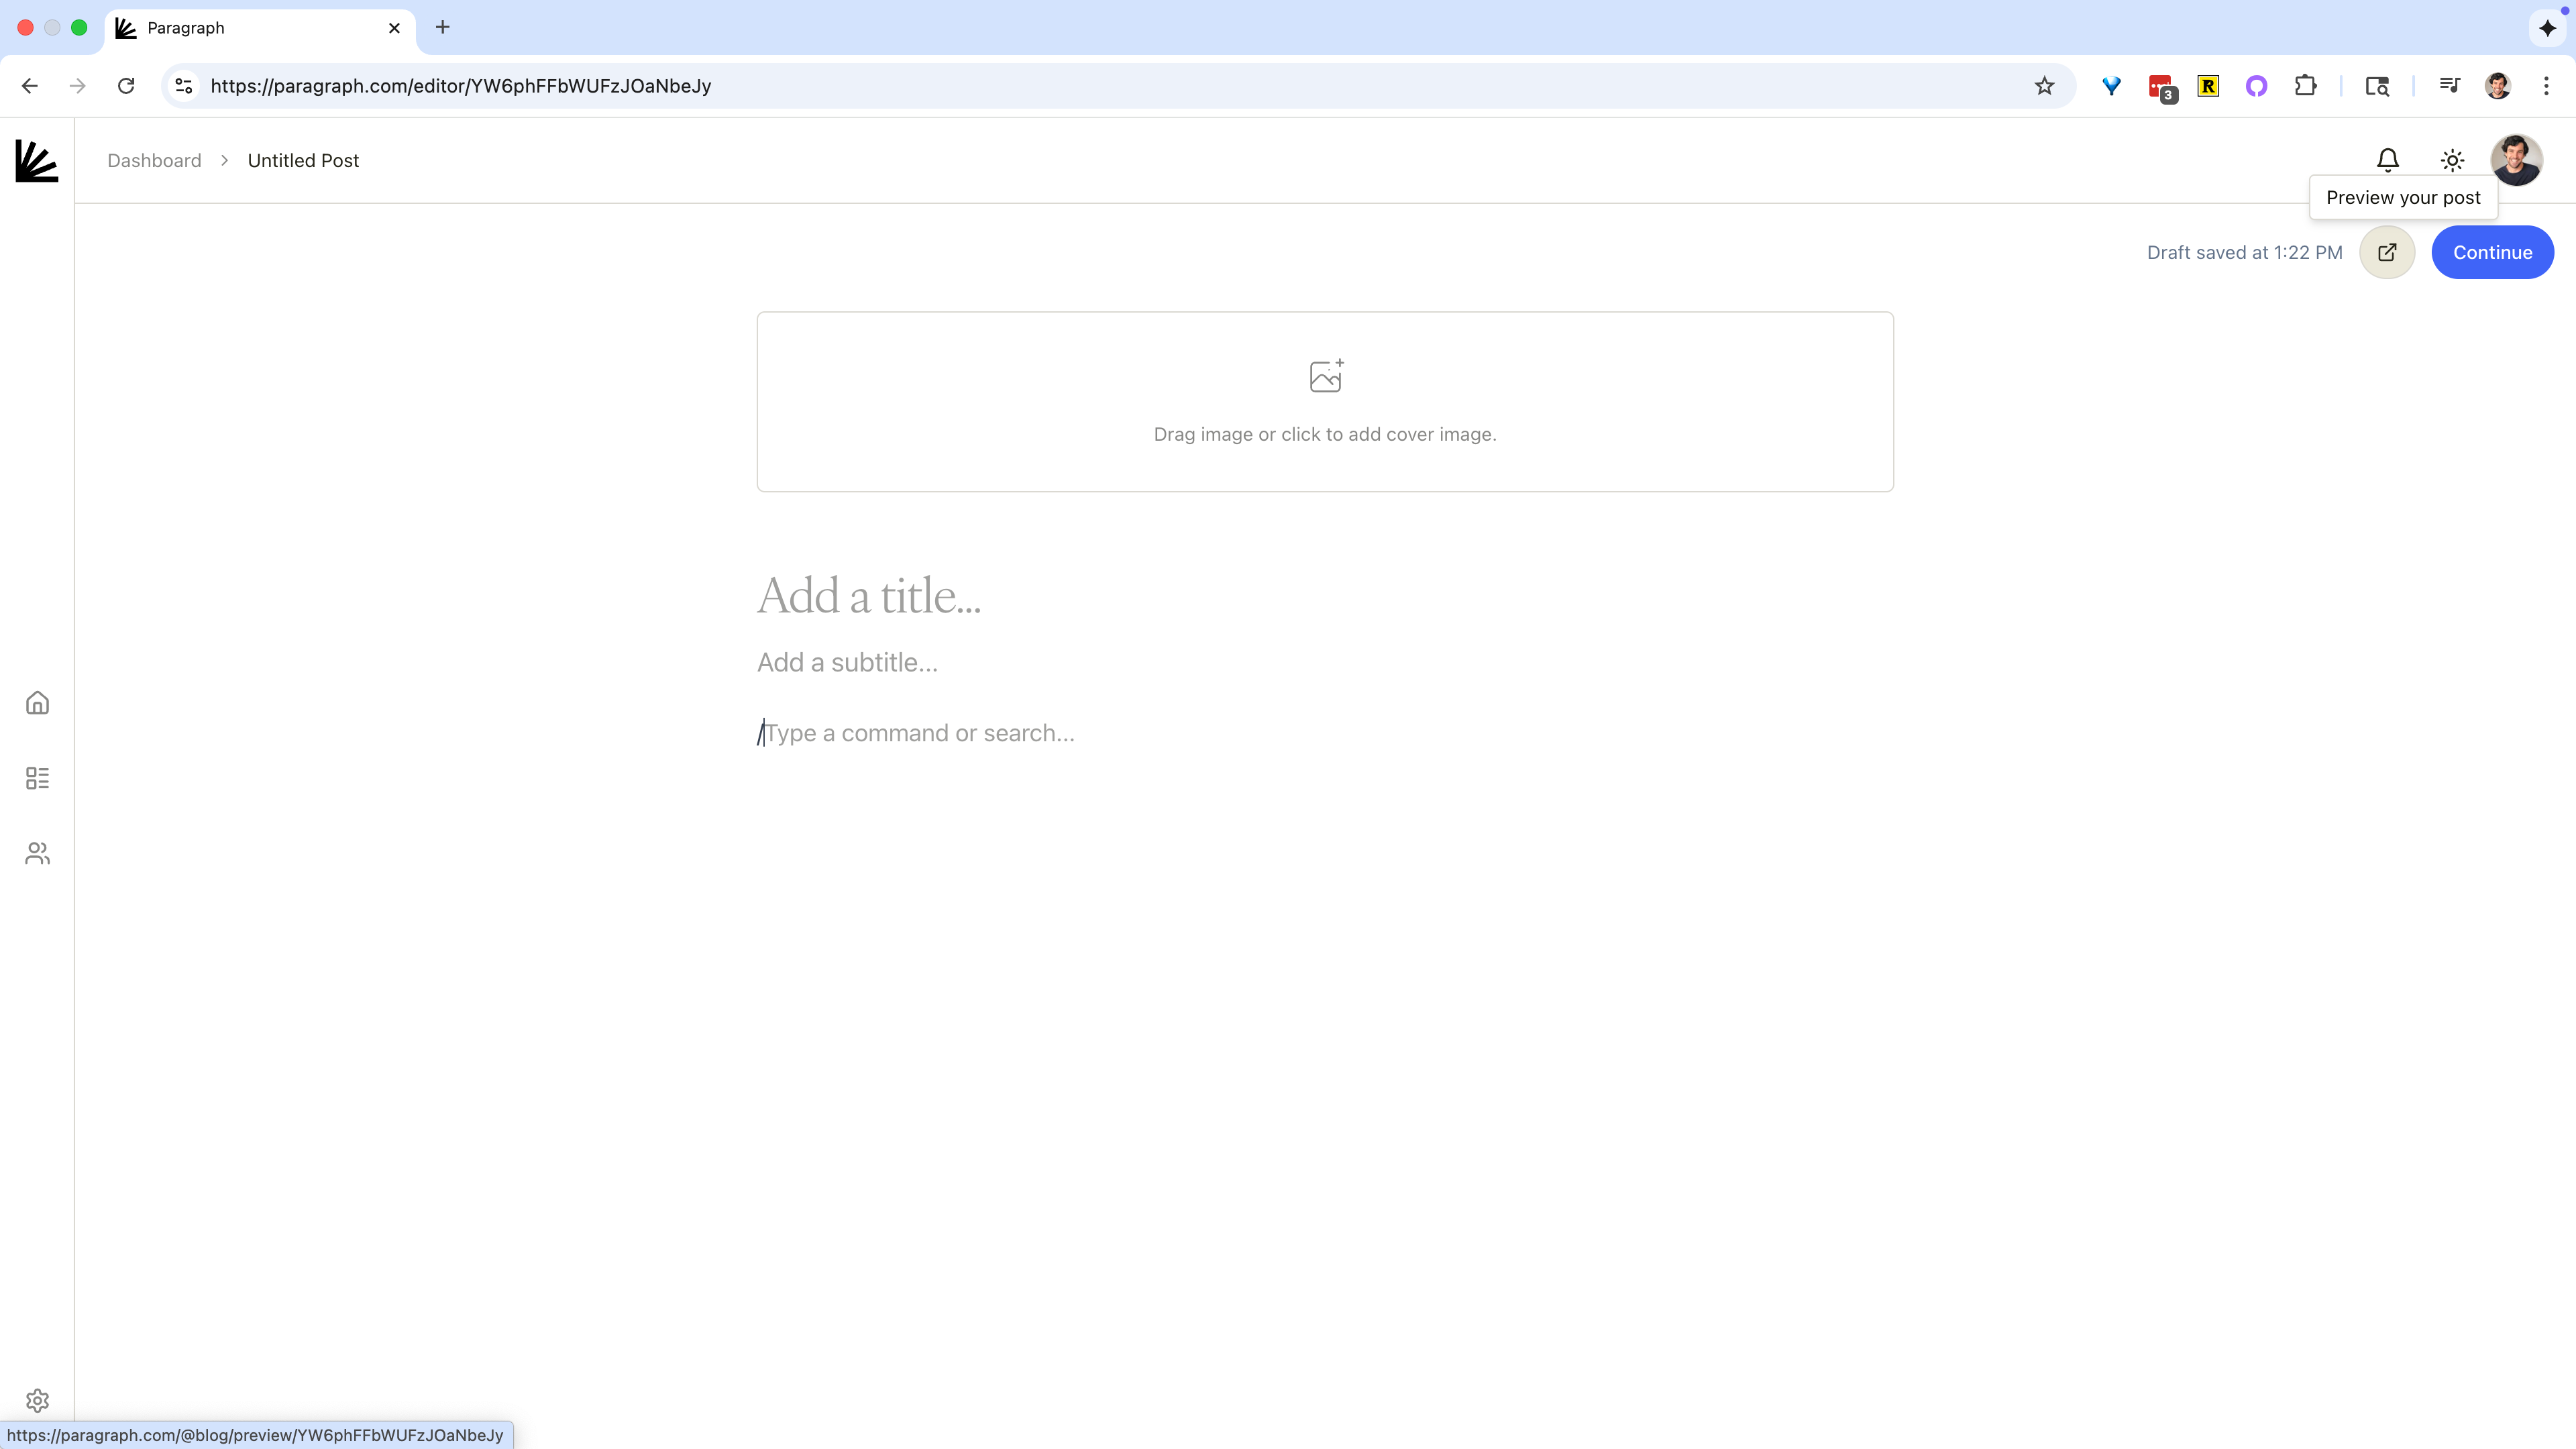Open the user avatar menu in header

pyautogui.click(x=2516, y=160)
